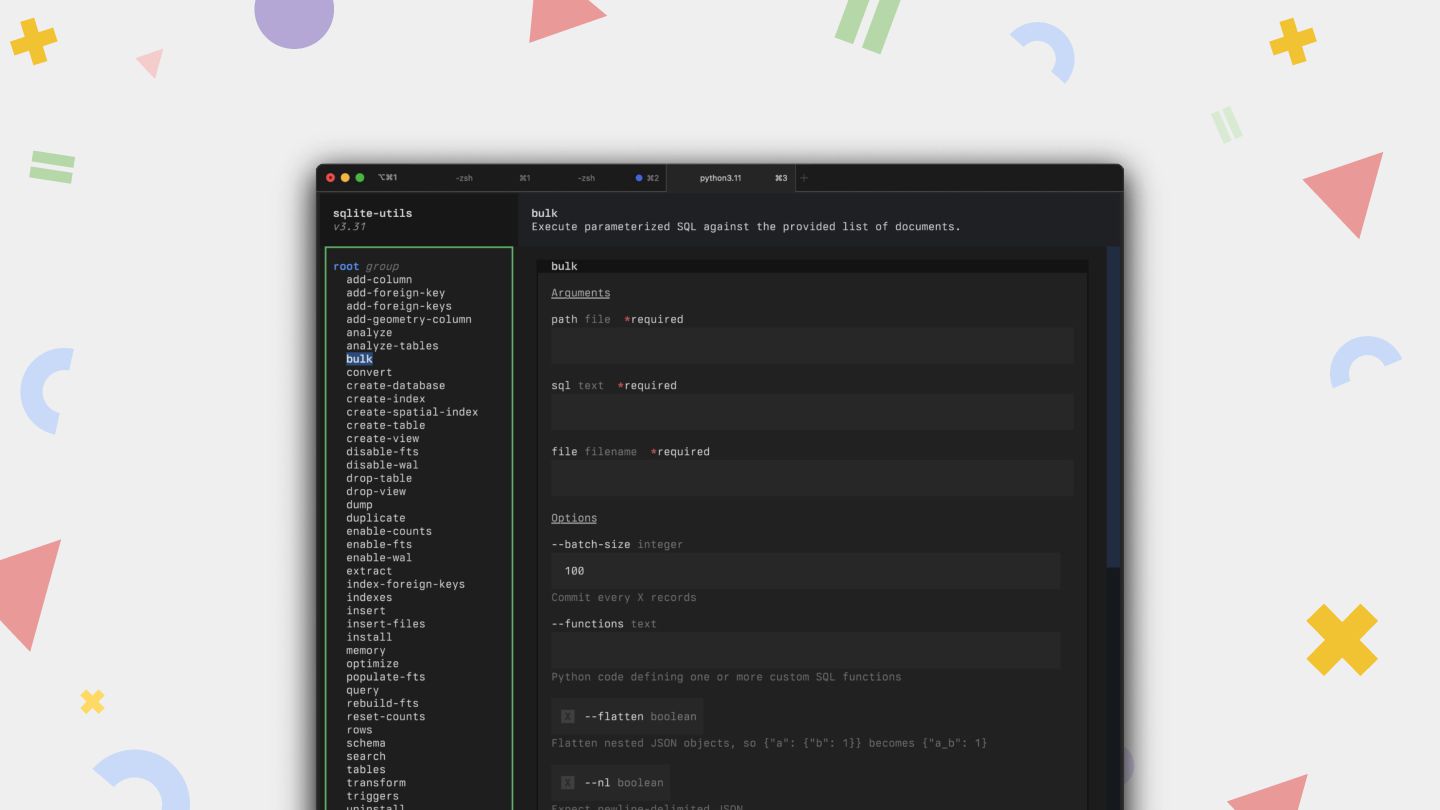Select the add-foreign-keys command (plural)
Viewport: 1440px width, 810px height.
click(x=399, y=306)
